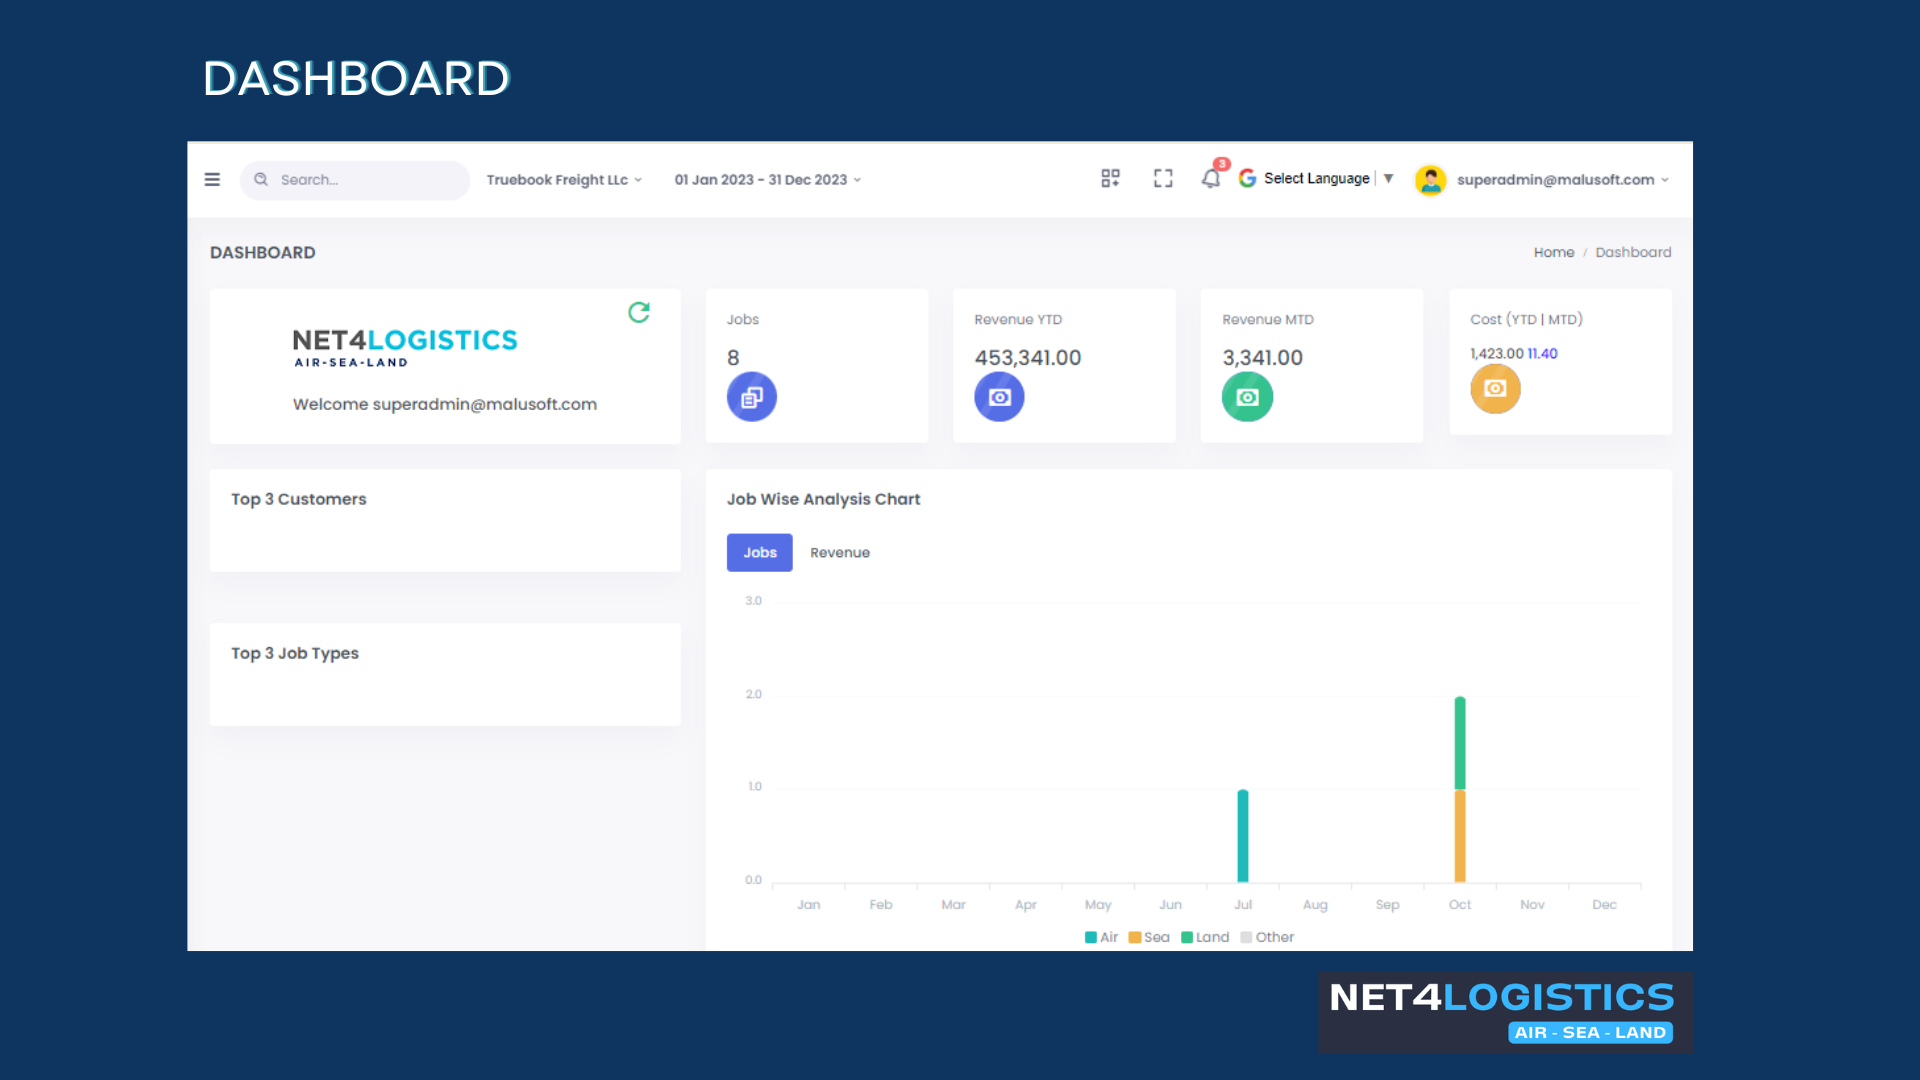Click the apps grid icon
This screenshot has width=1920, height=1080.
[1110, 179]
